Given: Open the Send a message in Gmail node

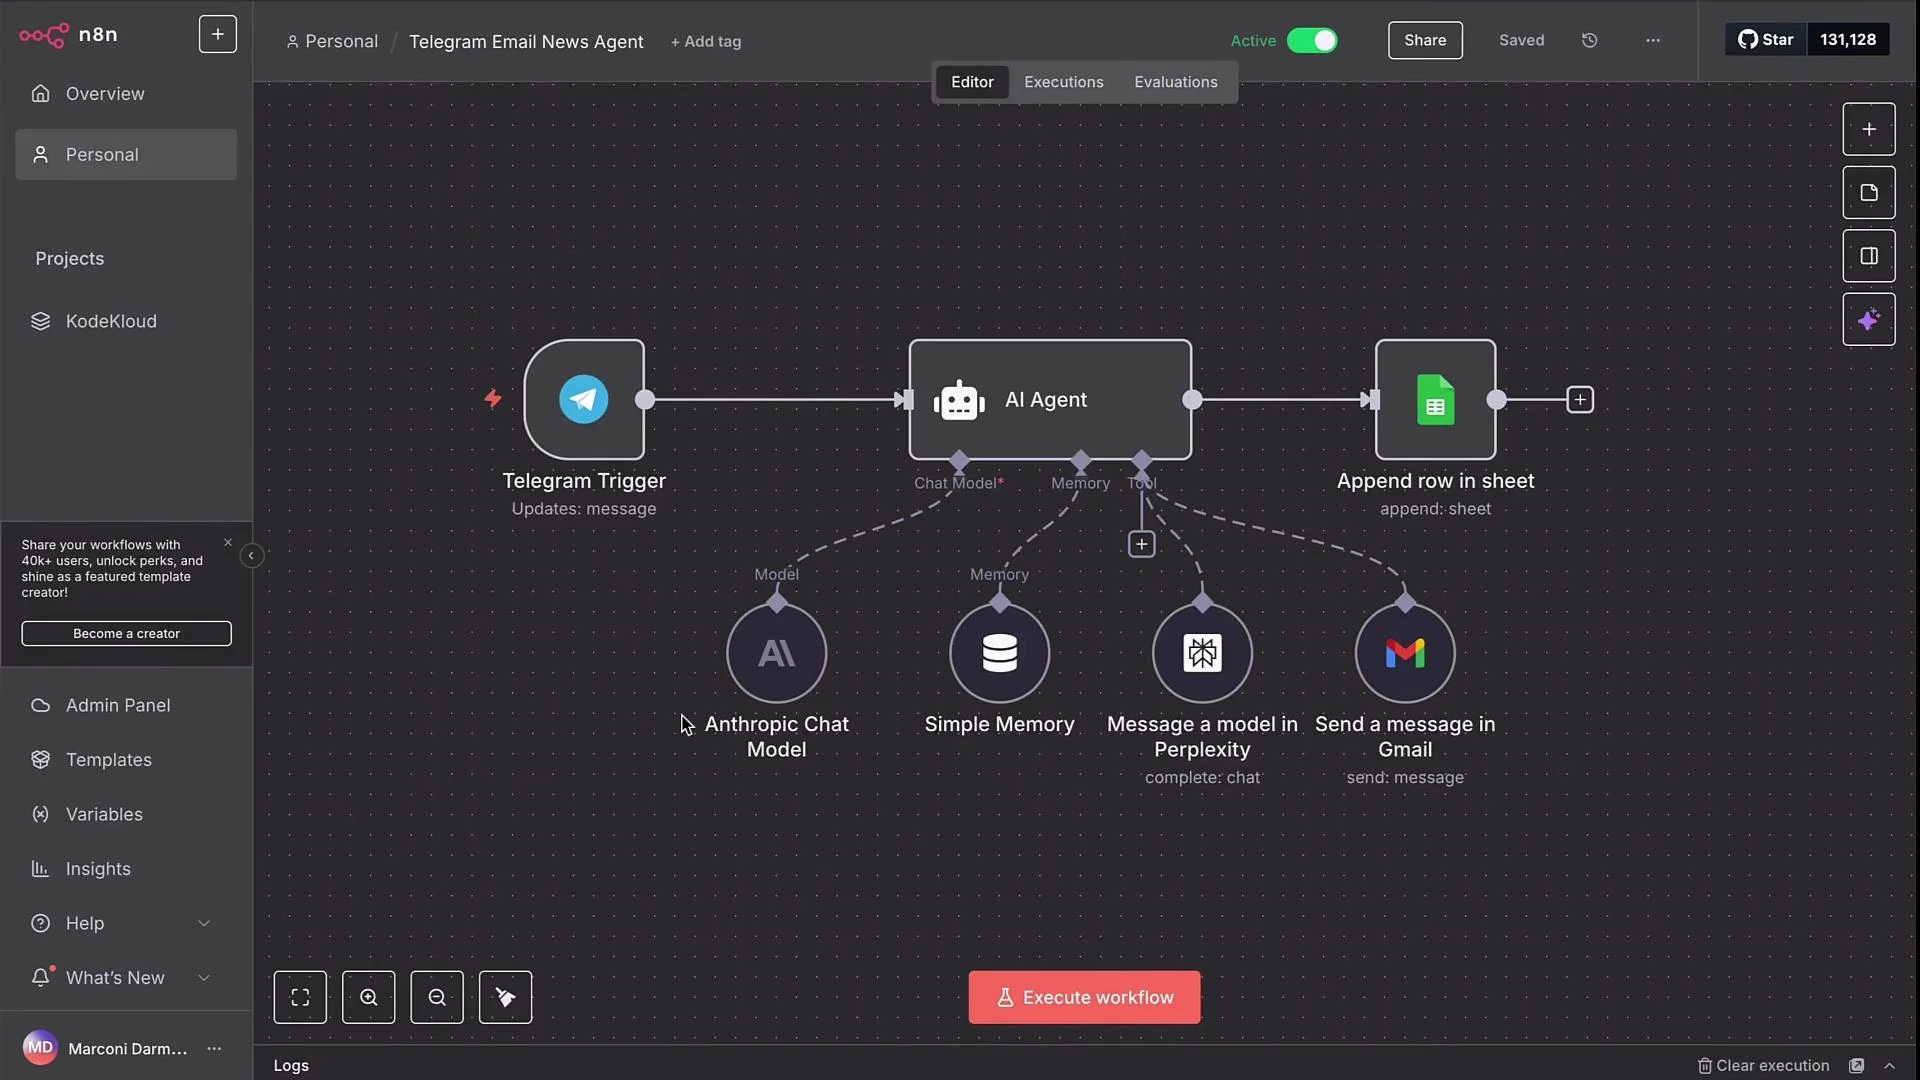Looking at the screenshot, I should pos(1405,653).
